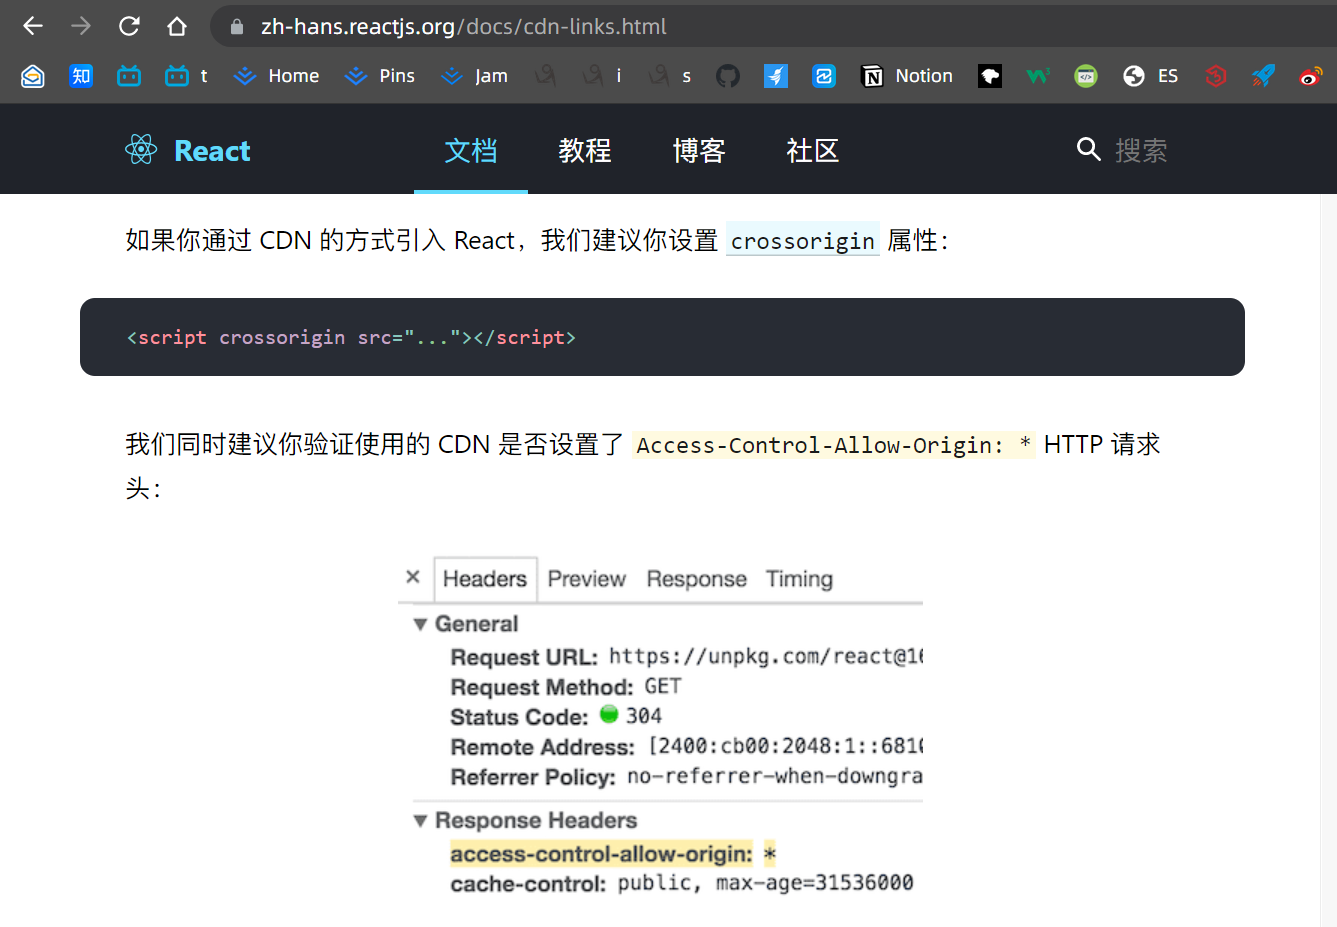
Task: Reload the current page
Action: (129, 26)
